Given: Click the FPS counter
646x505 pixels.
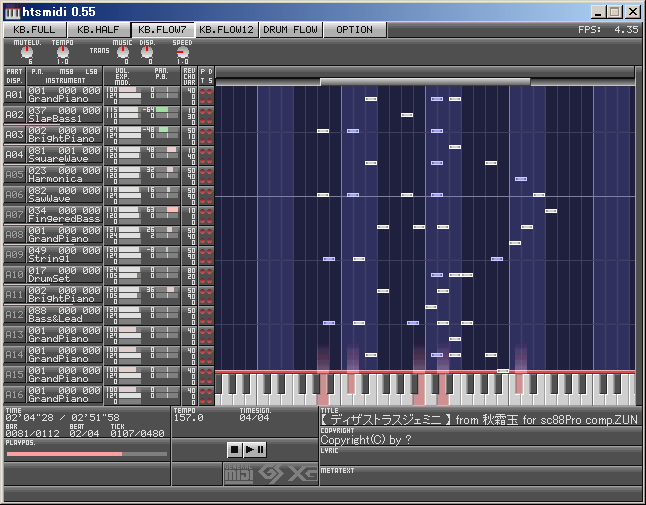Looking at the screenshot, I should click(x=608, y=30).
